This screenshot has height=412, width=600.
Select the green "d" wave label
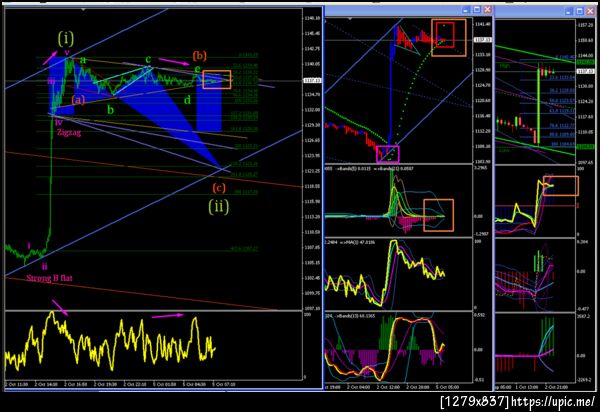pyautogui.click(x=187, y=100)
